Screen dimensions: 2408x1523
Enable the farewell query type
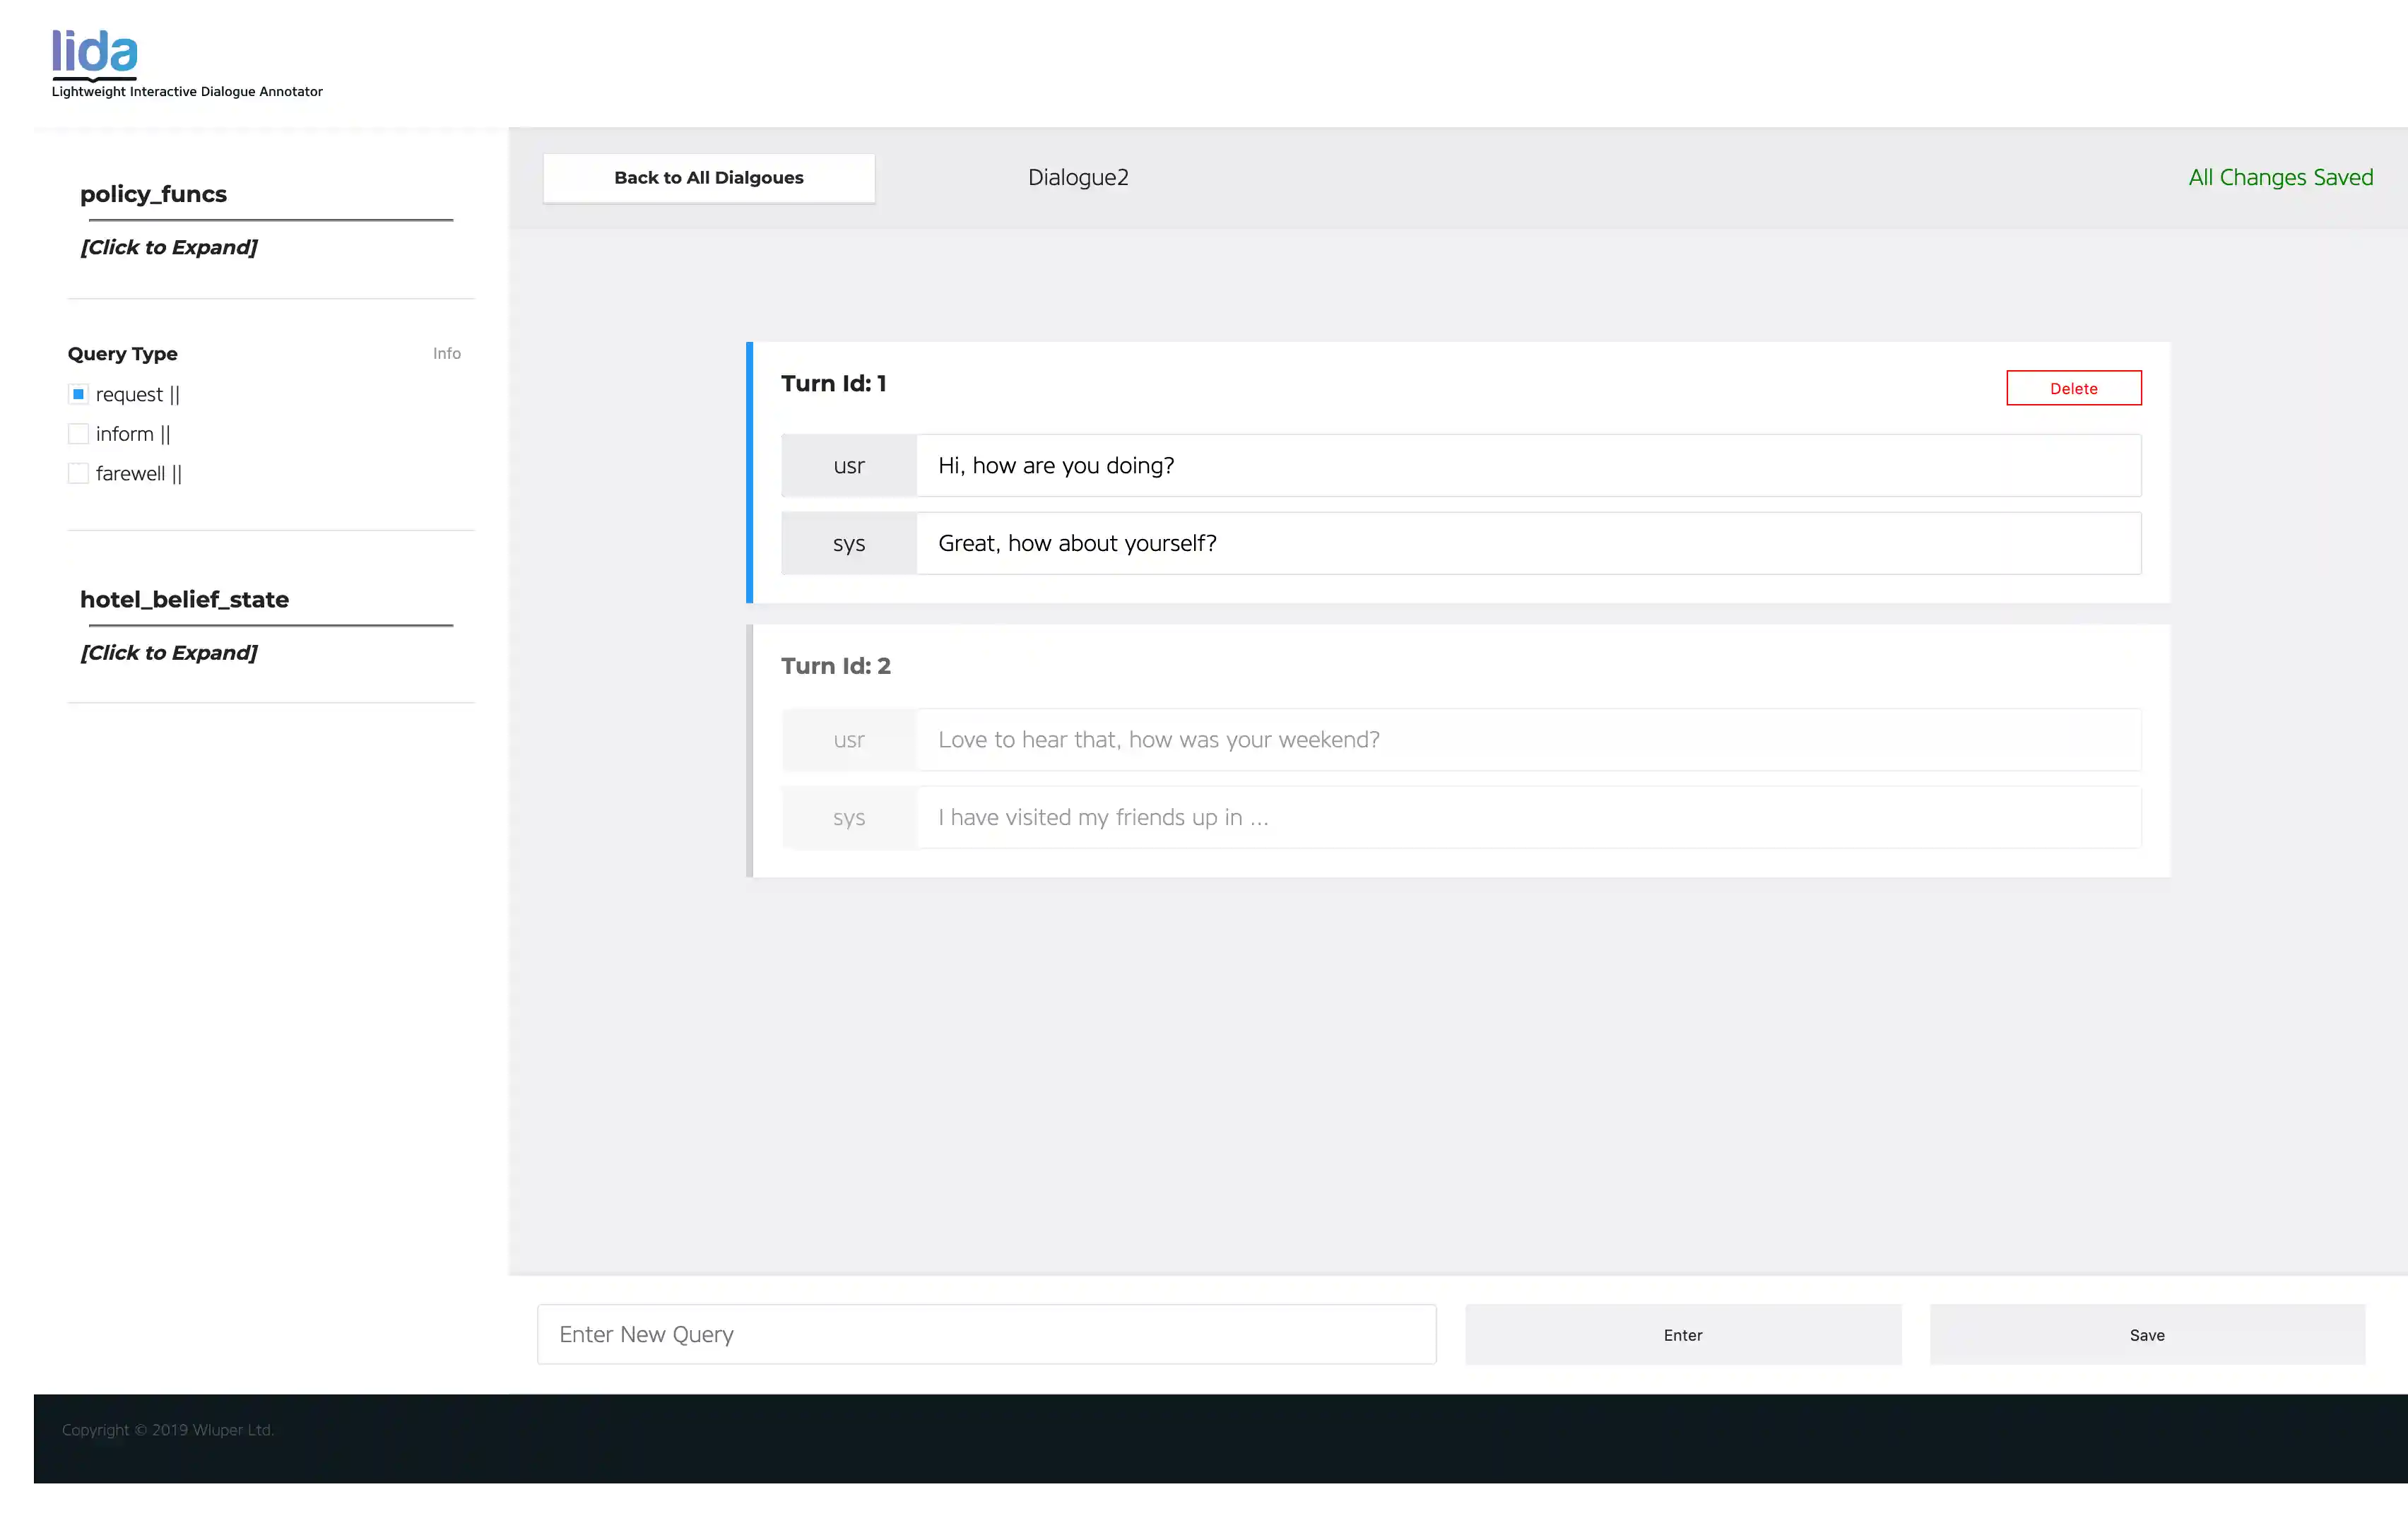point(78,472)
